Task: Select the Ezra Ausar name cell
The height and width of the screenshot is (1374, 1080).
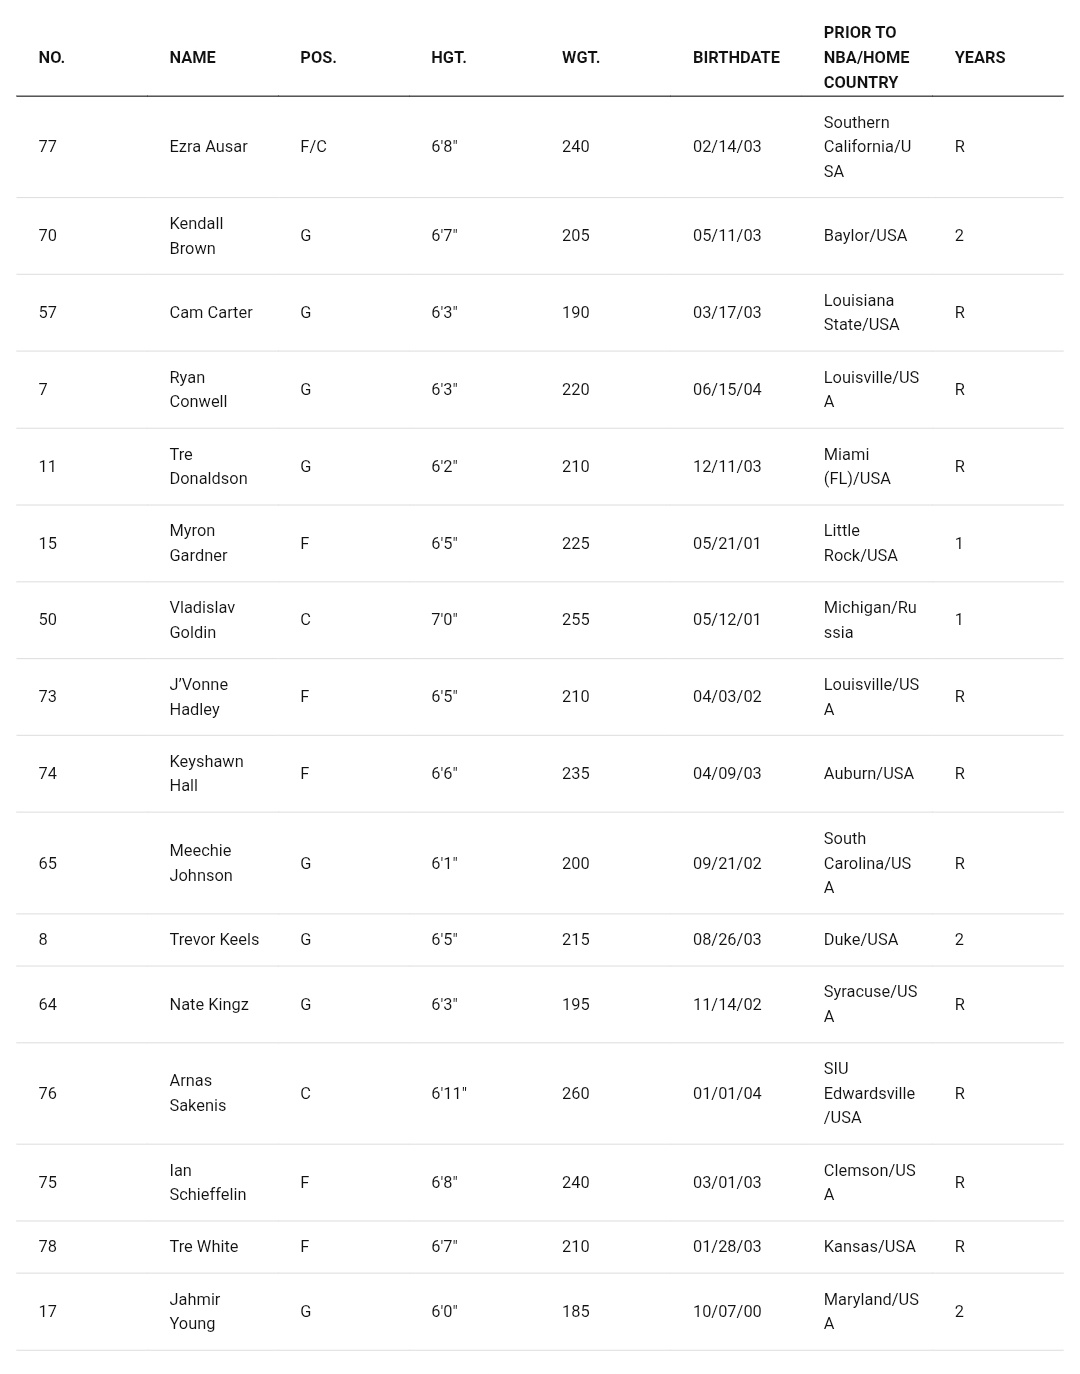Action: [x=208, y=147]
